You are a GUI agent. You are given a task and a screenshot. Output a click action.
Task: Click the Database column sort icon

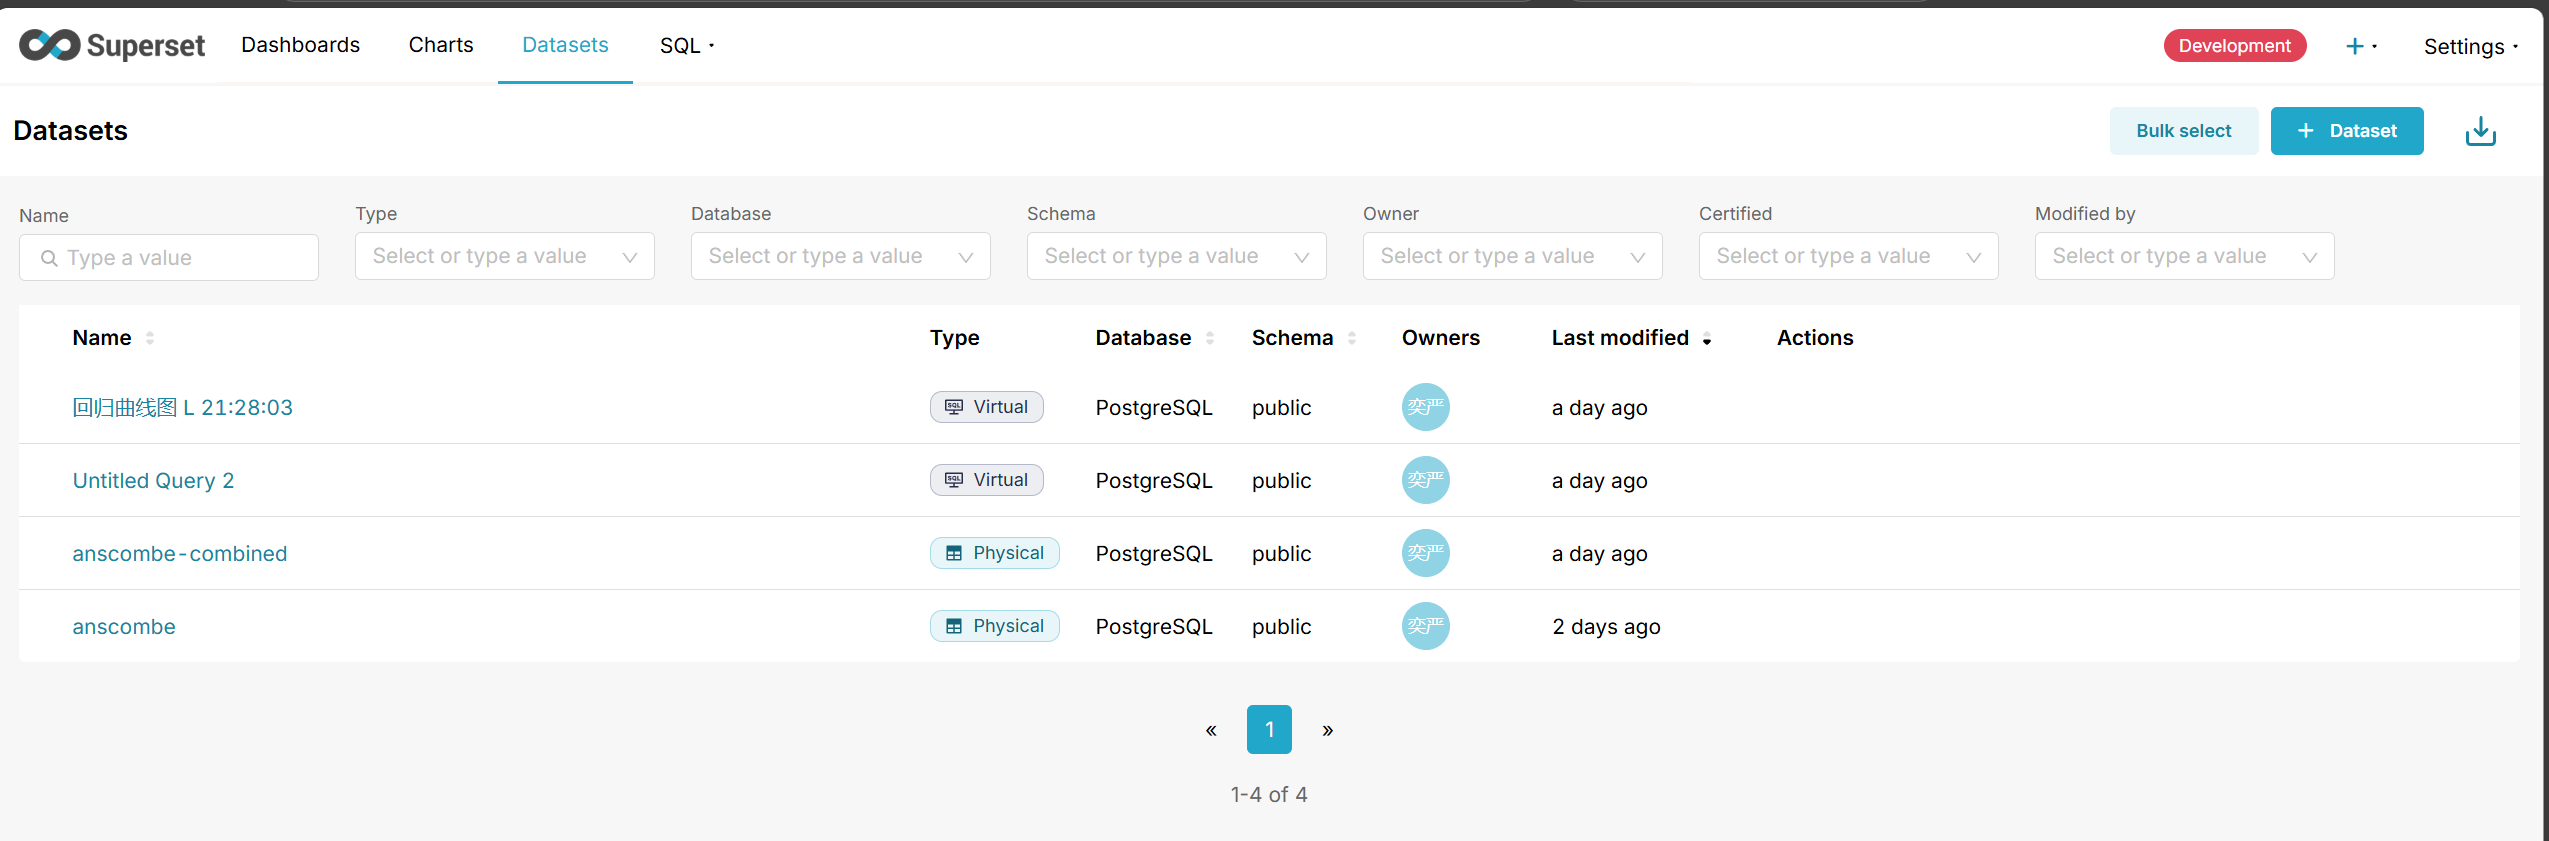tap(1210, 338)
